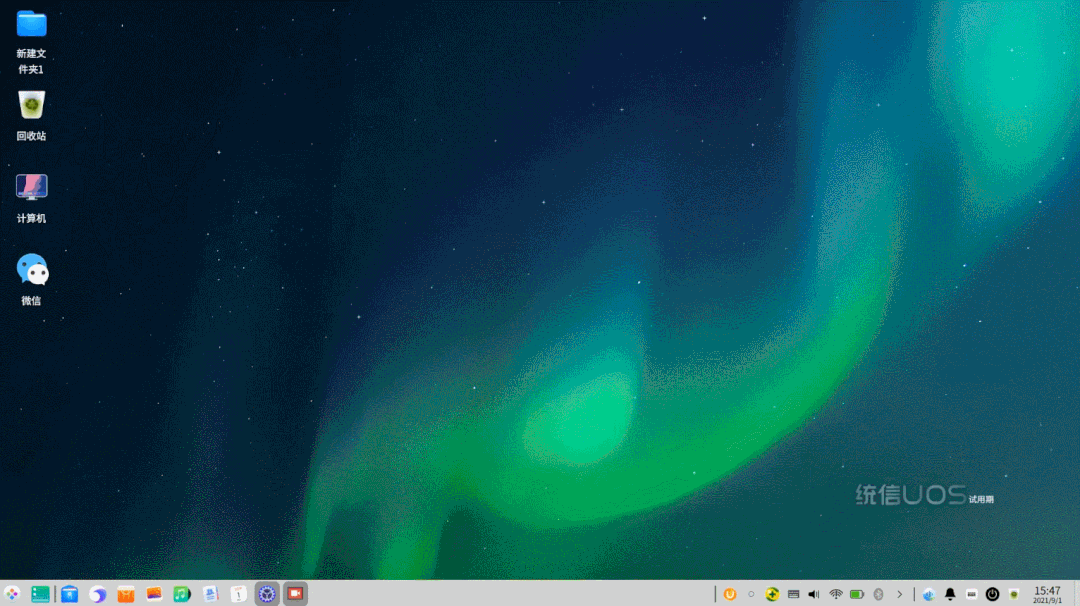This screenshot has height=606, width=1080.
Task: Open the multitasking view icon
Action: (x=40, y=594)
